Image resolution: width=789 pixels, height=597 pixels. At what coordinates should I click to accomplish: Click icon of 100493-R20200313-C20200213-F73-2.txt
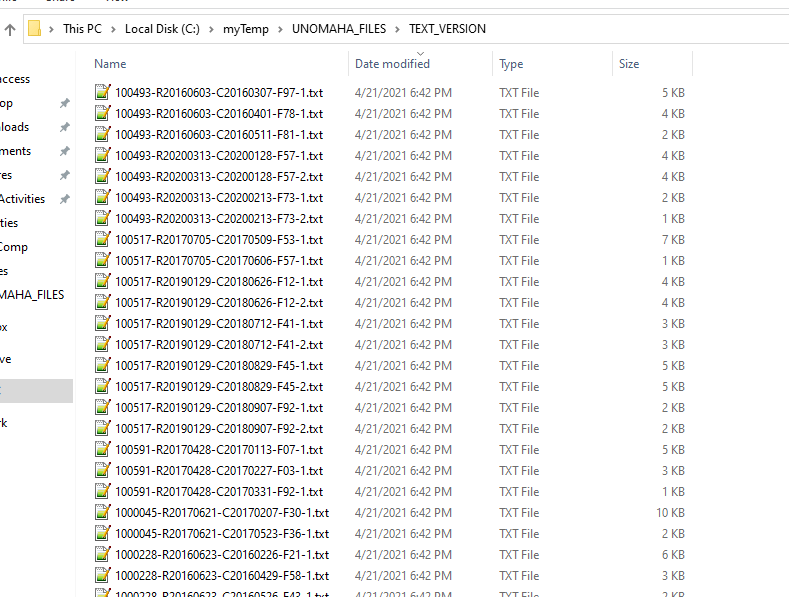point(103,218)
